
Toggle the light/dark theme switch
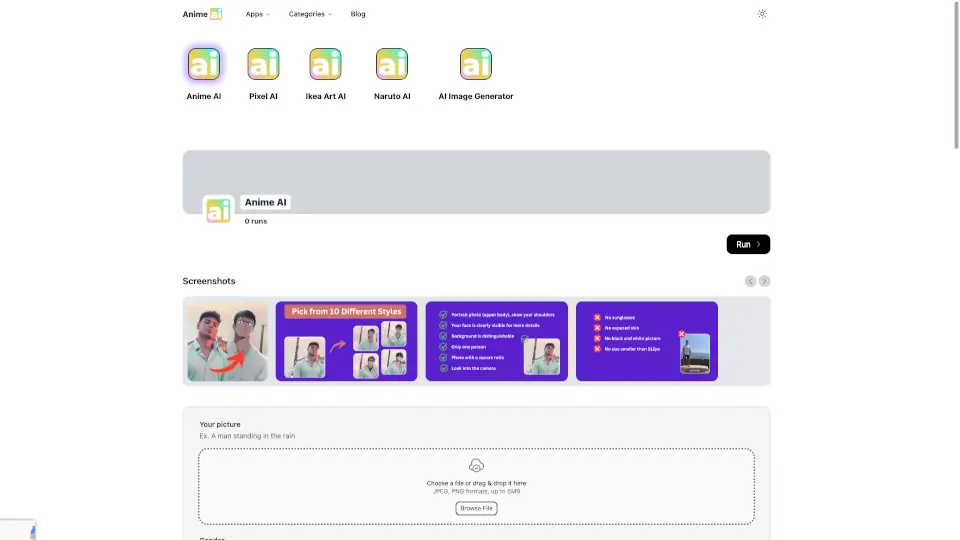[x=762, y=14]
